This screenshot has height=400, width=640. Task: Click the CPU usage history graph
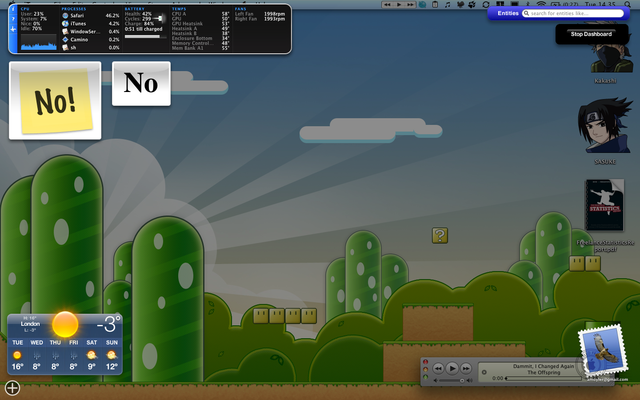click(39, 42)
